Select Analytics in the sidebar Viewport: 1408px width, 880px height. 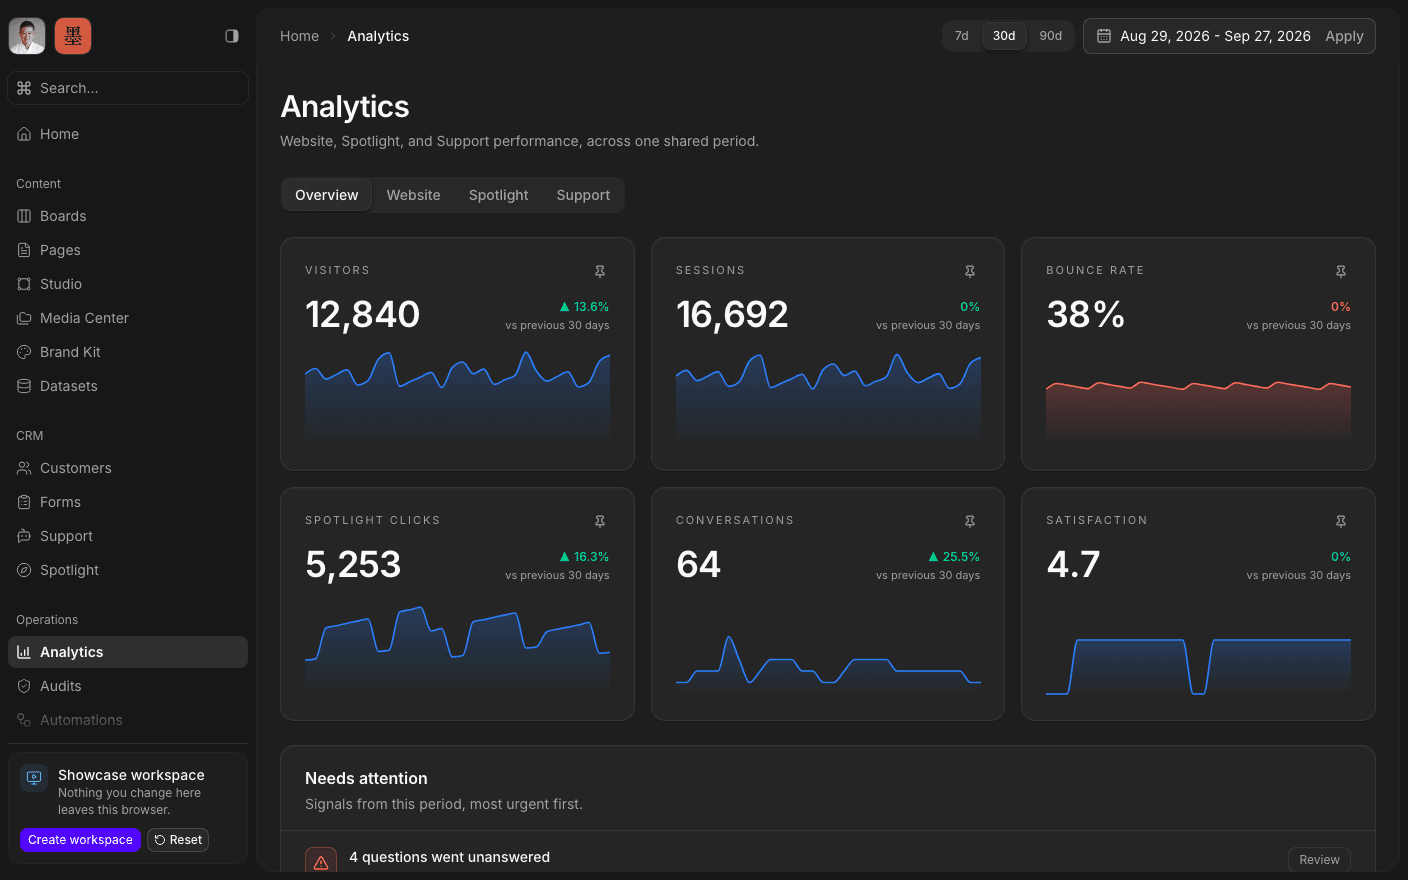[x=128, y=652]
